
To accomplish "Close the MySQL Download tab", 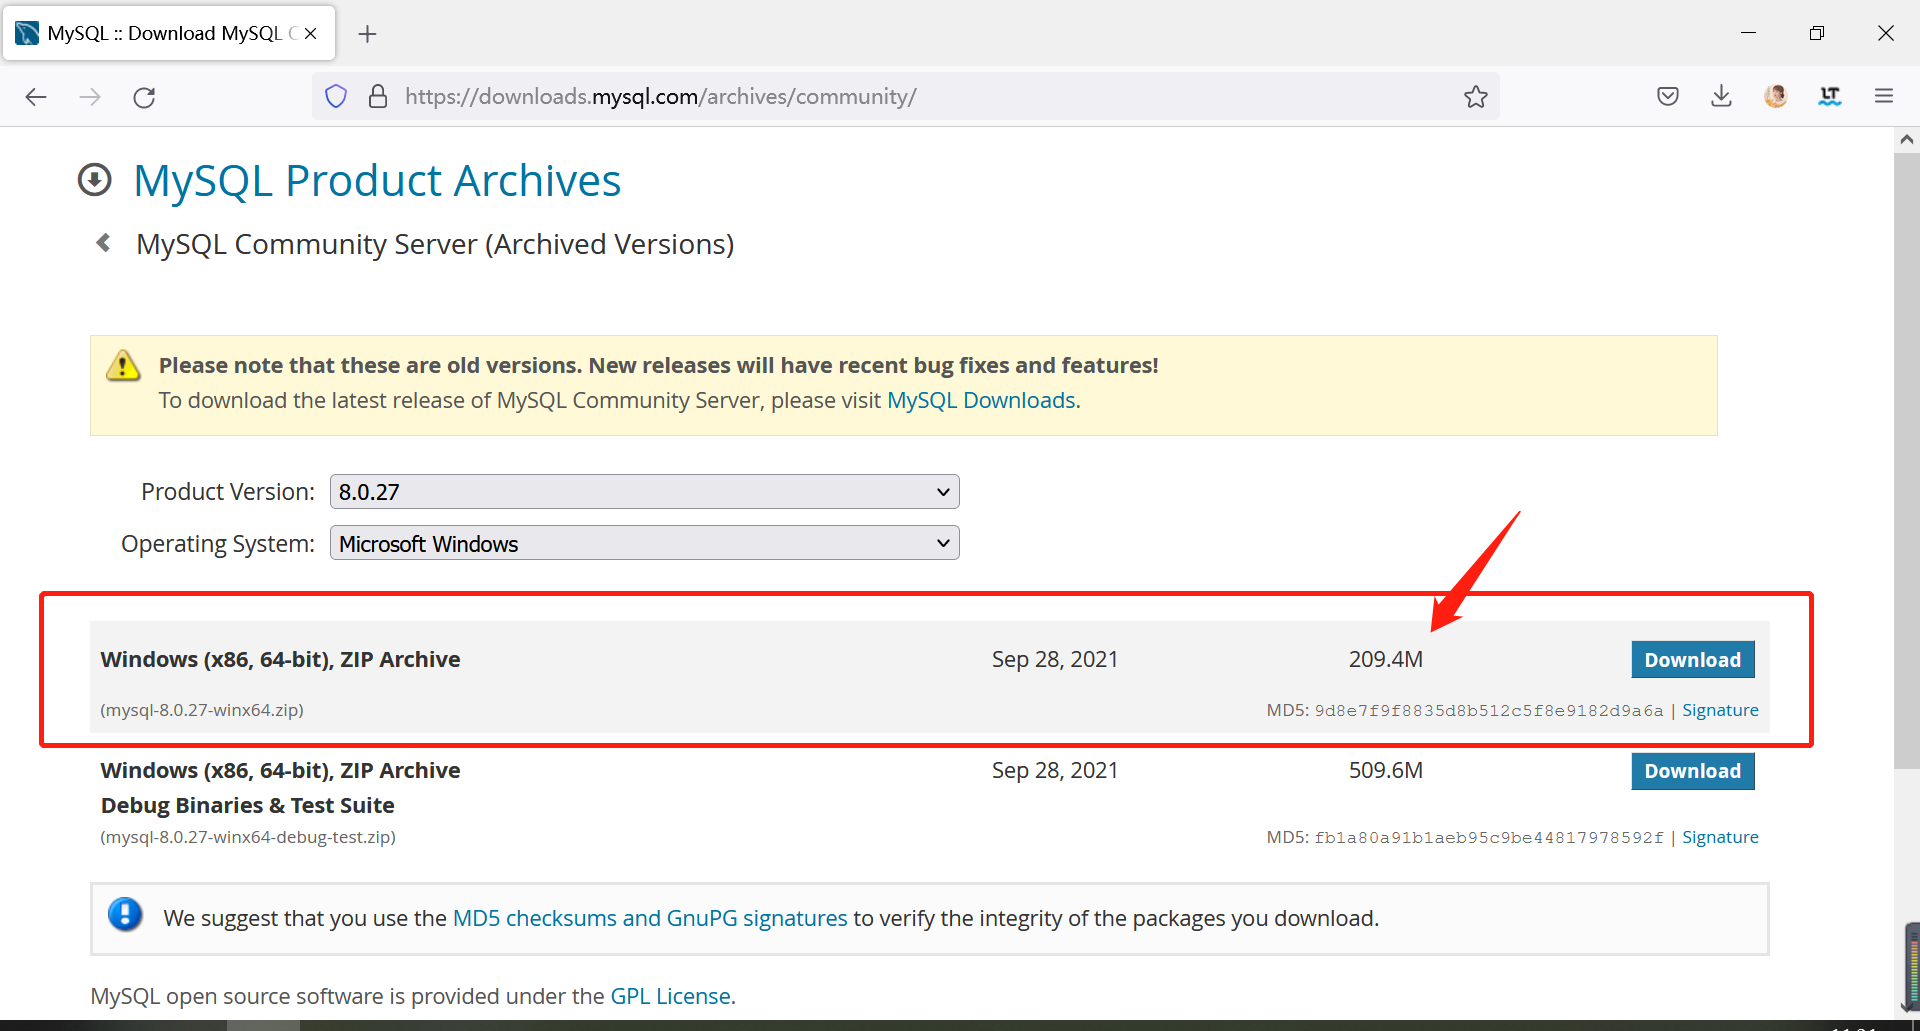I will tap(311, 34).
